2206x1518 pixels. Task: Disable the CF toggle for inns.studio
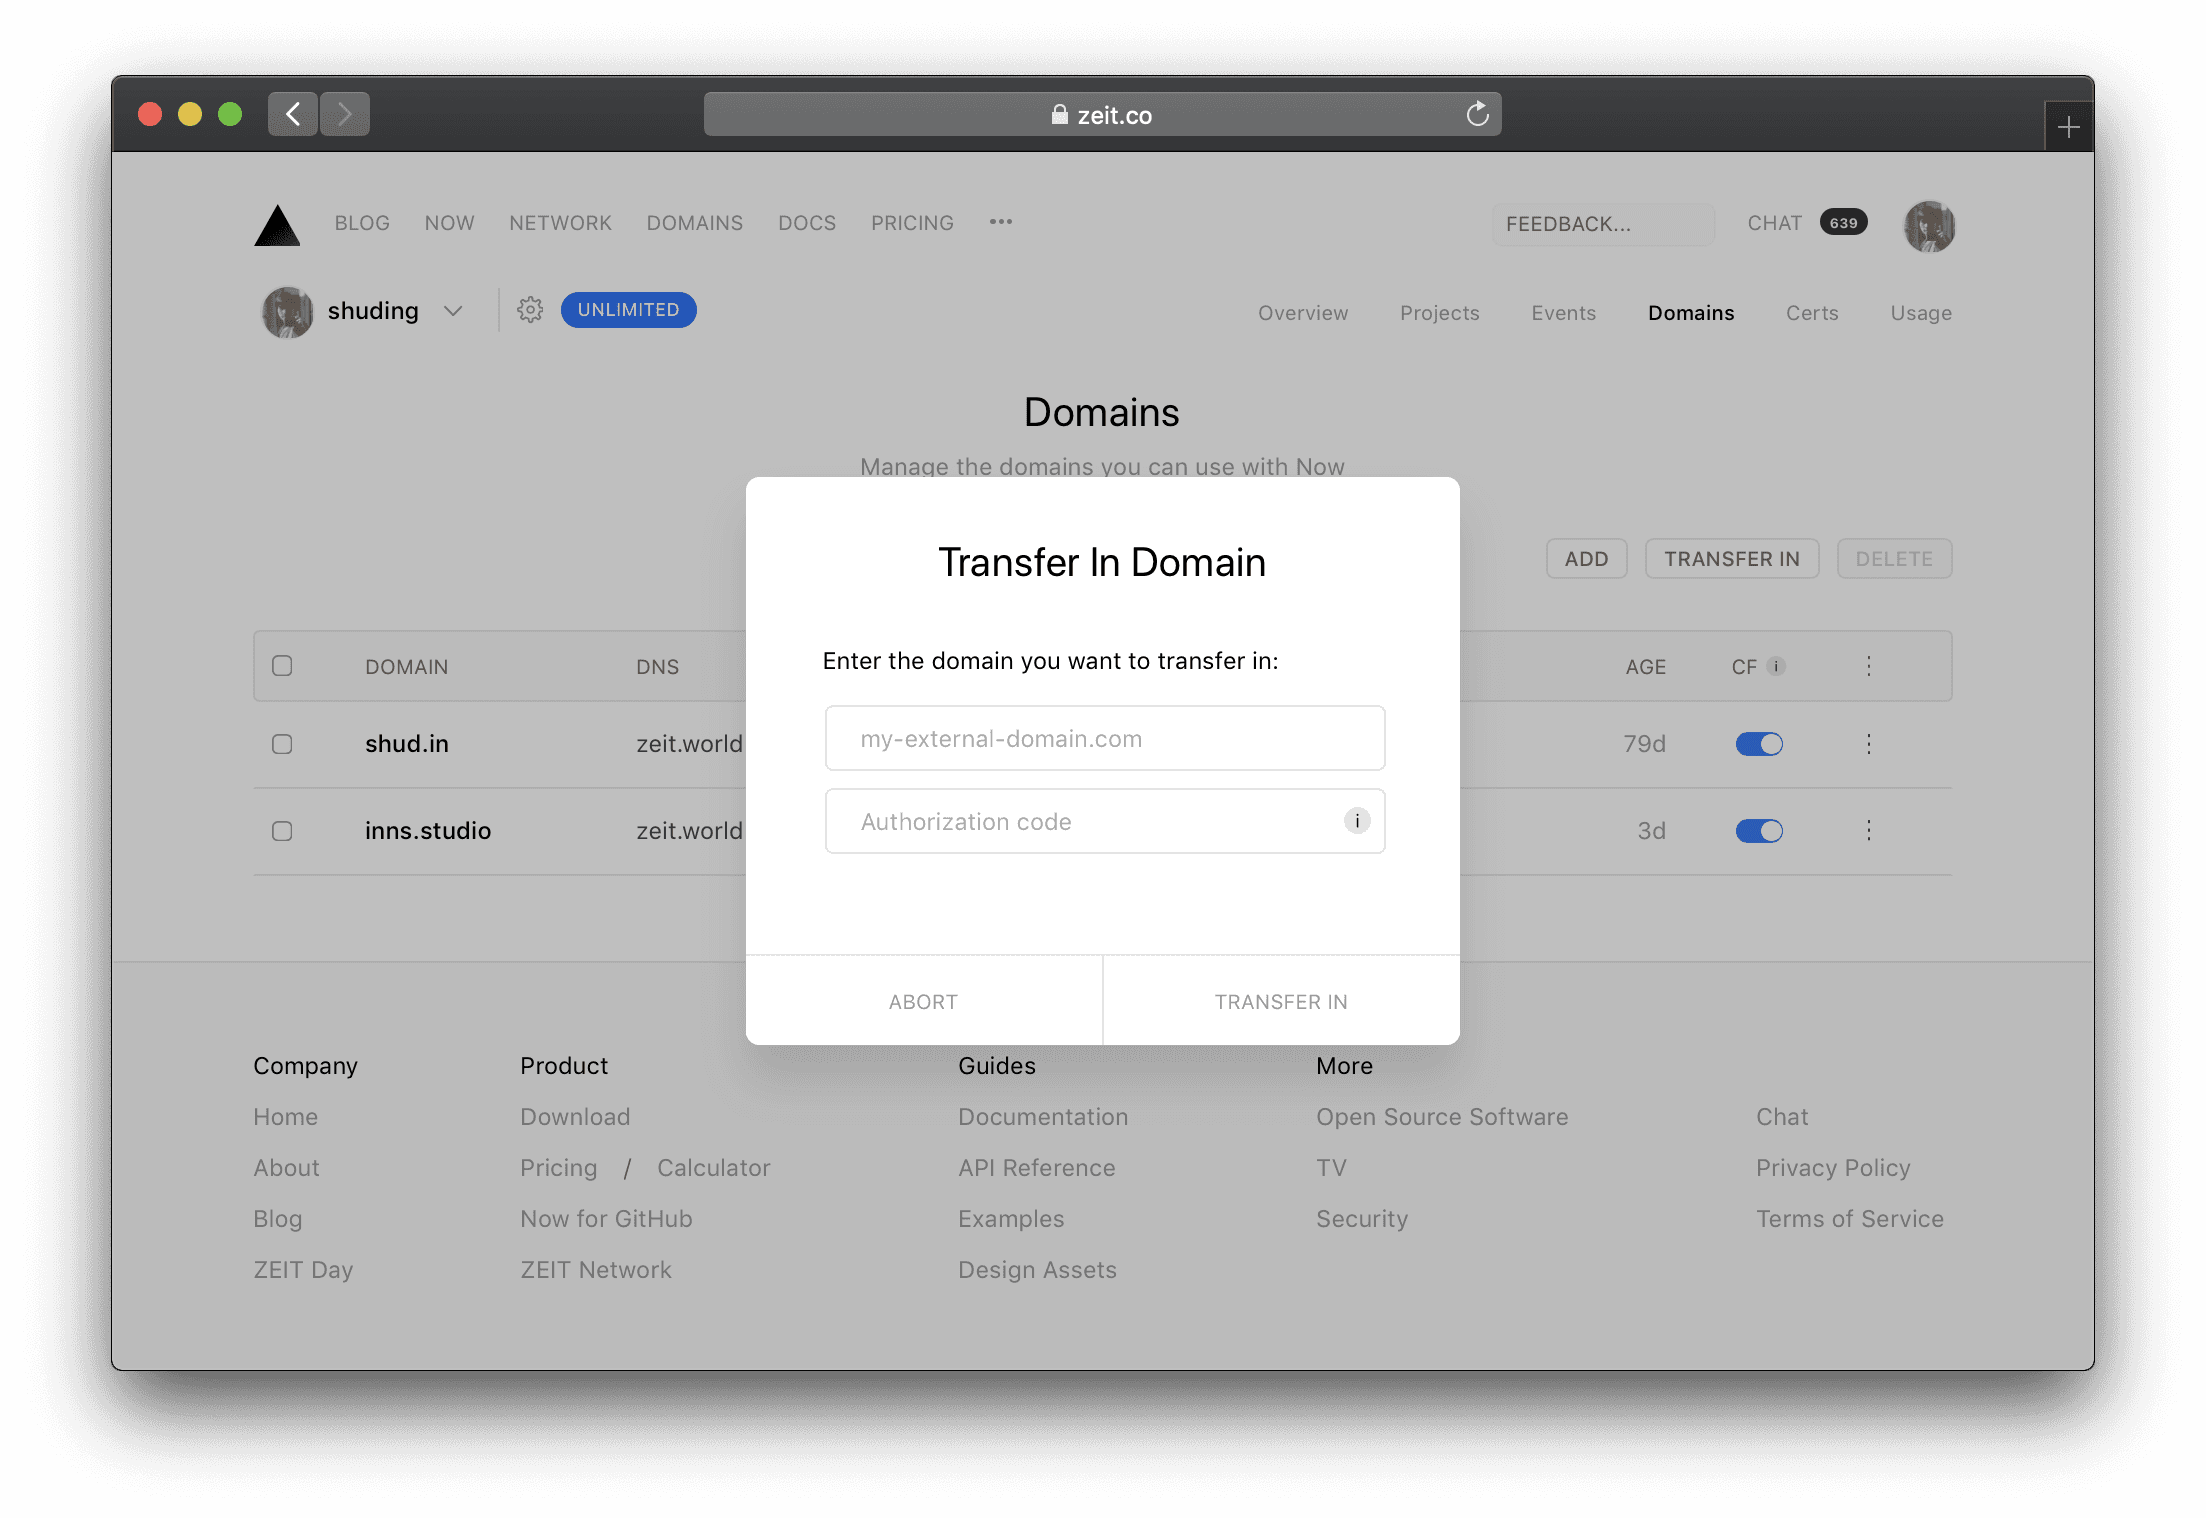pyautogui.click(x=1759, y=830)
